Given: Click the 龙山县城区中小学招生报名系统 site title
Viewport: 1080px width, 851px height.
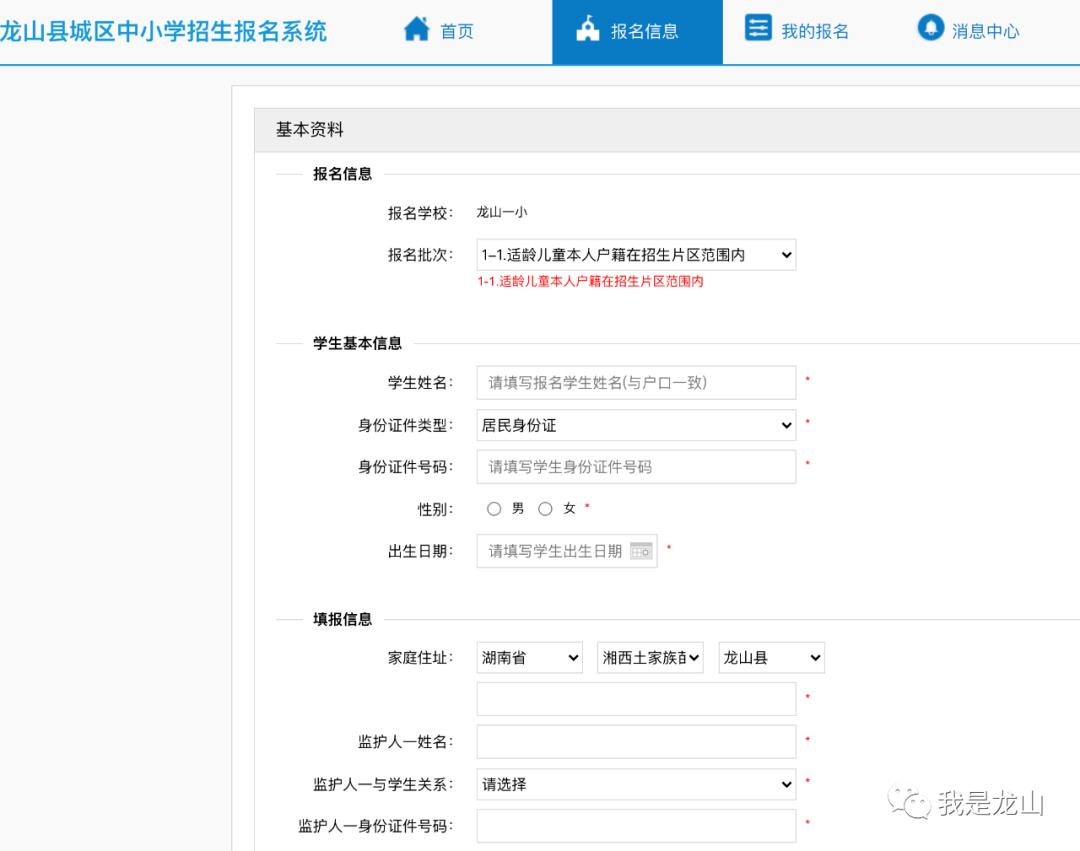Looking at the screenshot, I should click(163, 32).
